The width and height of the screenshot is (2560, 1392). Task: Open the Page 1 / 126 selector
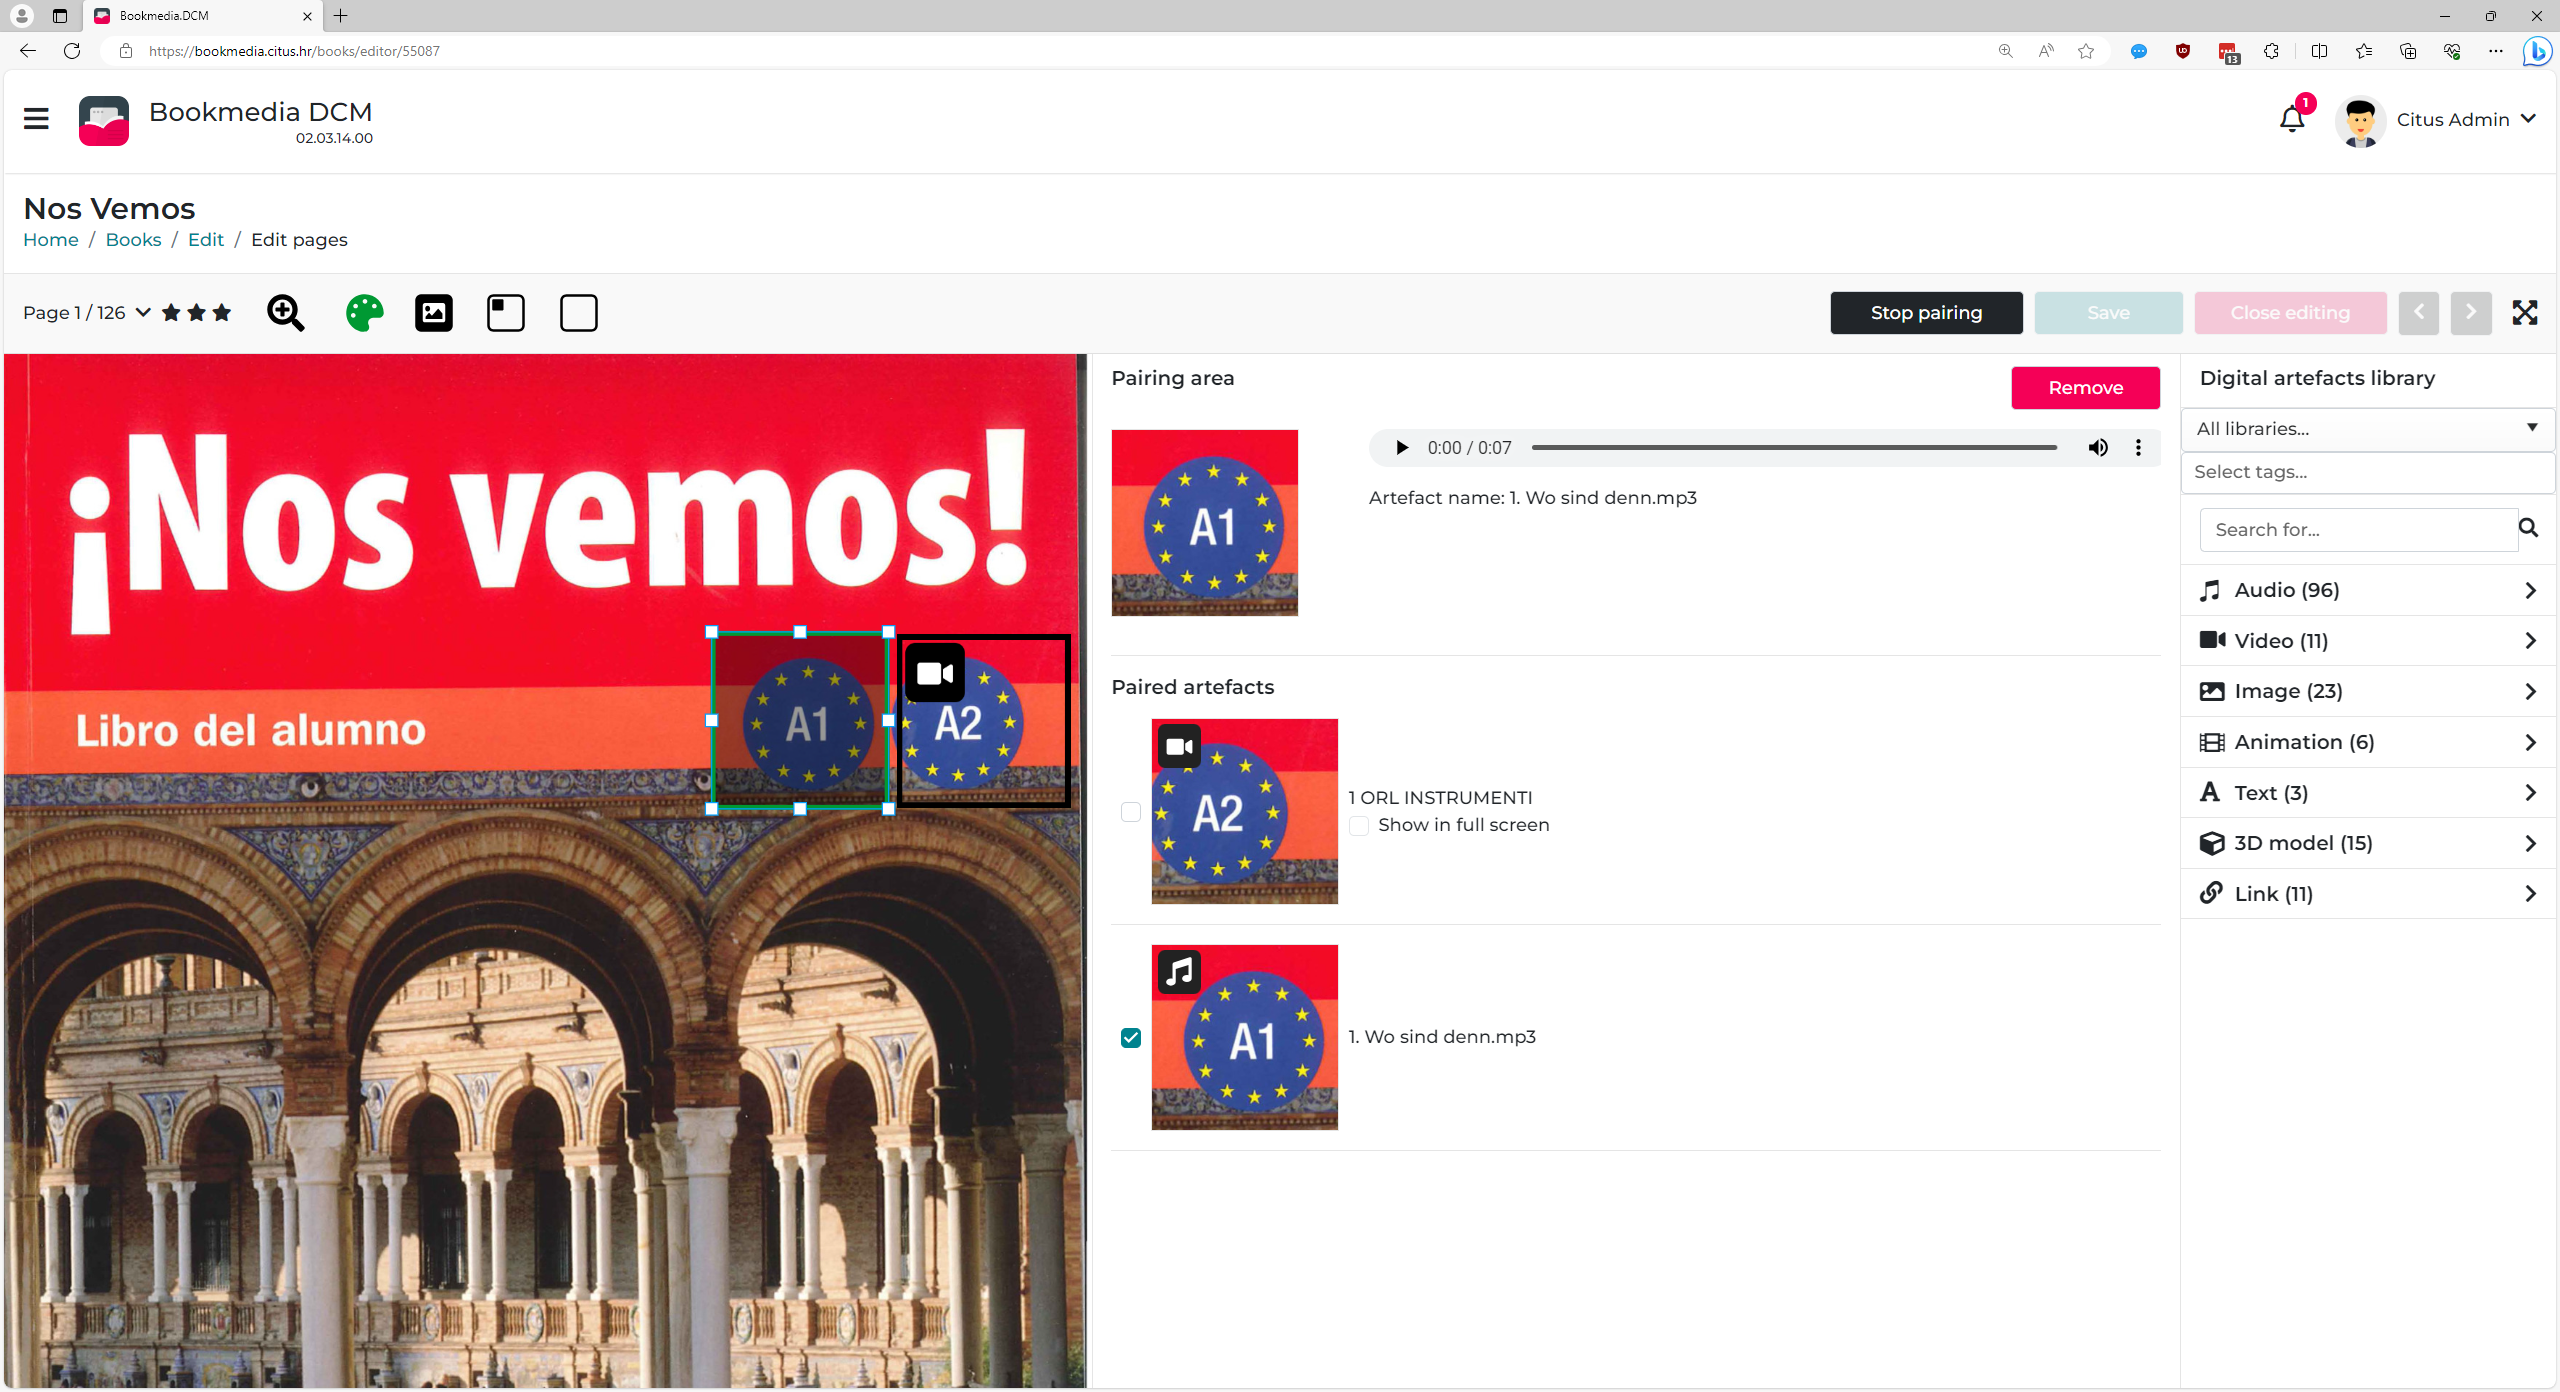[86, 313]
